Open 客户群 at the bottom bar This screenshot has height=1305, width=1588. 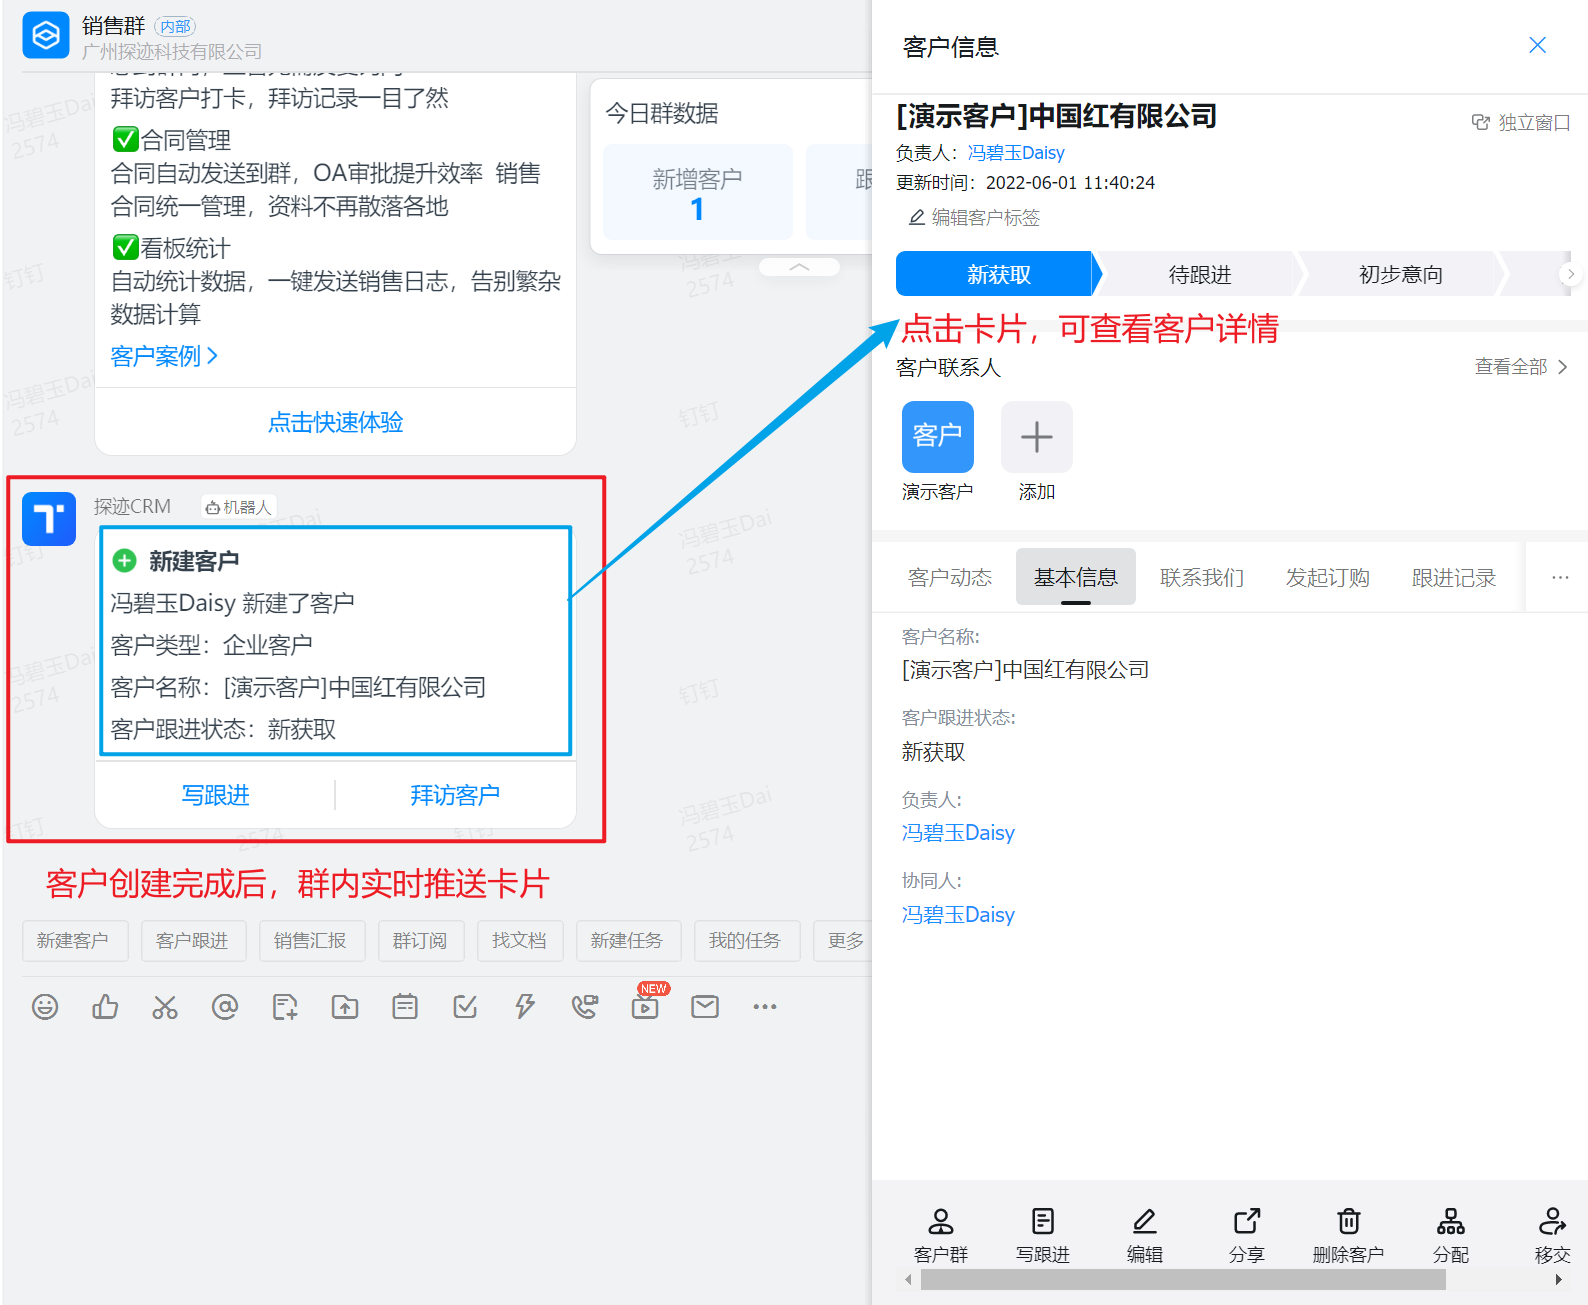point(941,1235)
